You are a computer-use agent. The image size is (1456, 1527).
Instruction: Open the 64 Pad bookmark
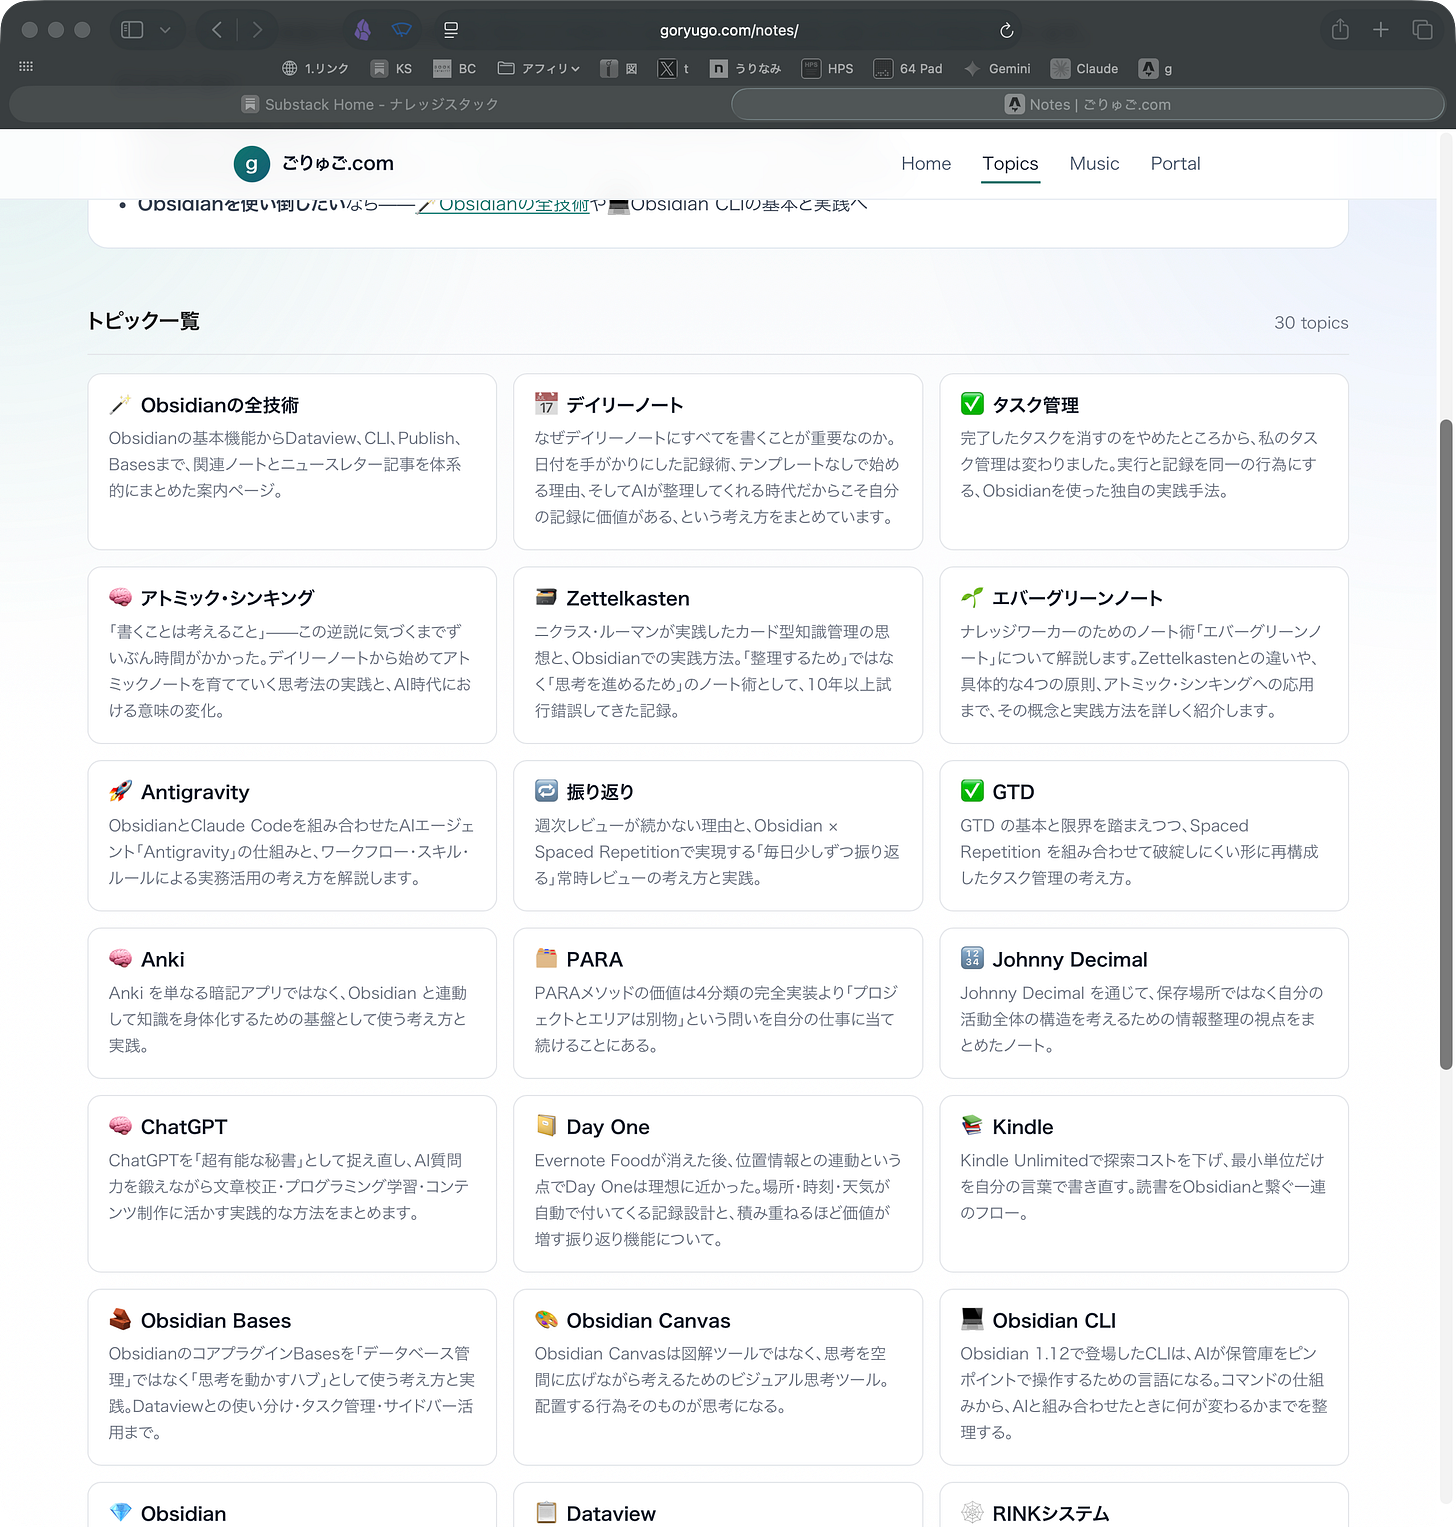908,68
